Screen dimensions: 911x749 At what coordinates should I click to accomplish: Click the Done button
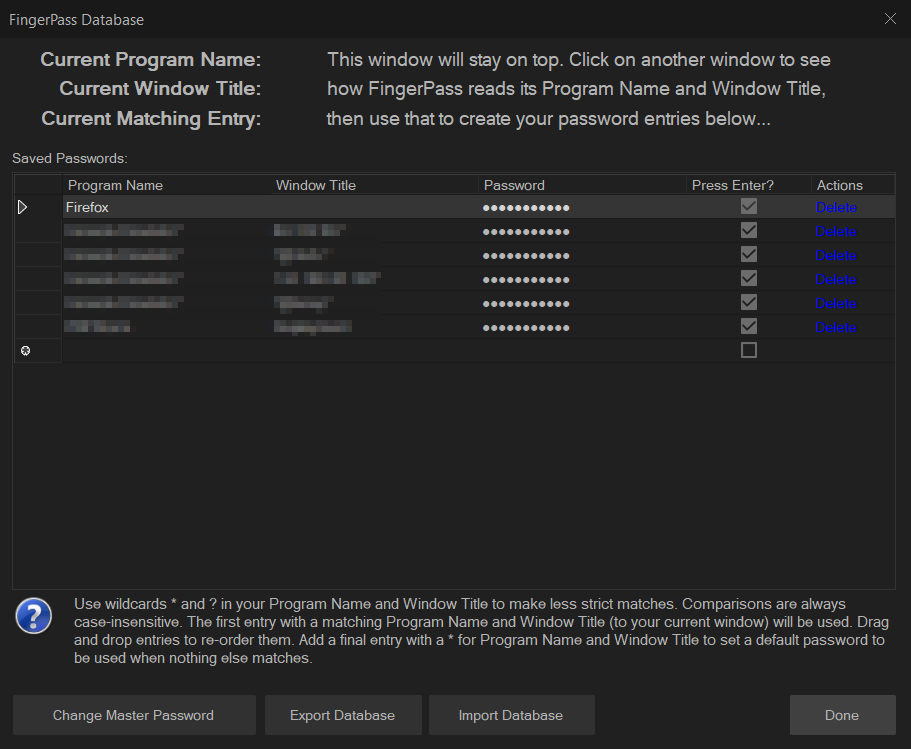coord(842,715)
